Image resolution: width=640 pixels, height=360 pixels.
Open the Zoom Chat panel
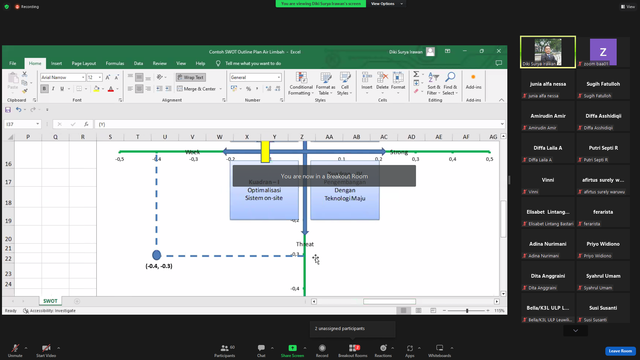[x=261, y=350]
